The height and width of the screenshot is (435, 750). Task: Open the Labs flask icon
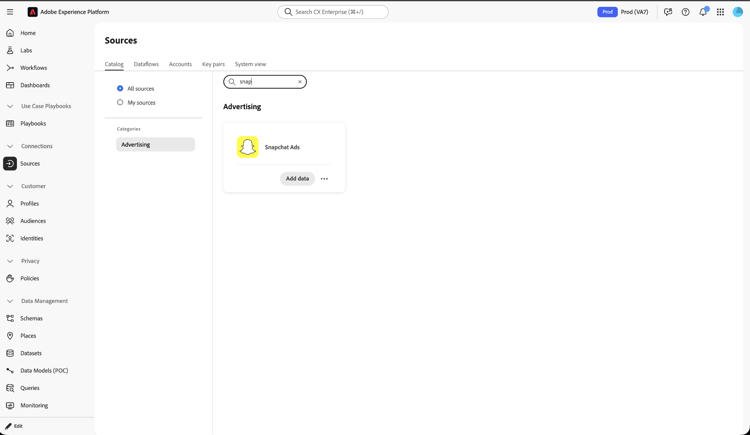coord(10,50)
